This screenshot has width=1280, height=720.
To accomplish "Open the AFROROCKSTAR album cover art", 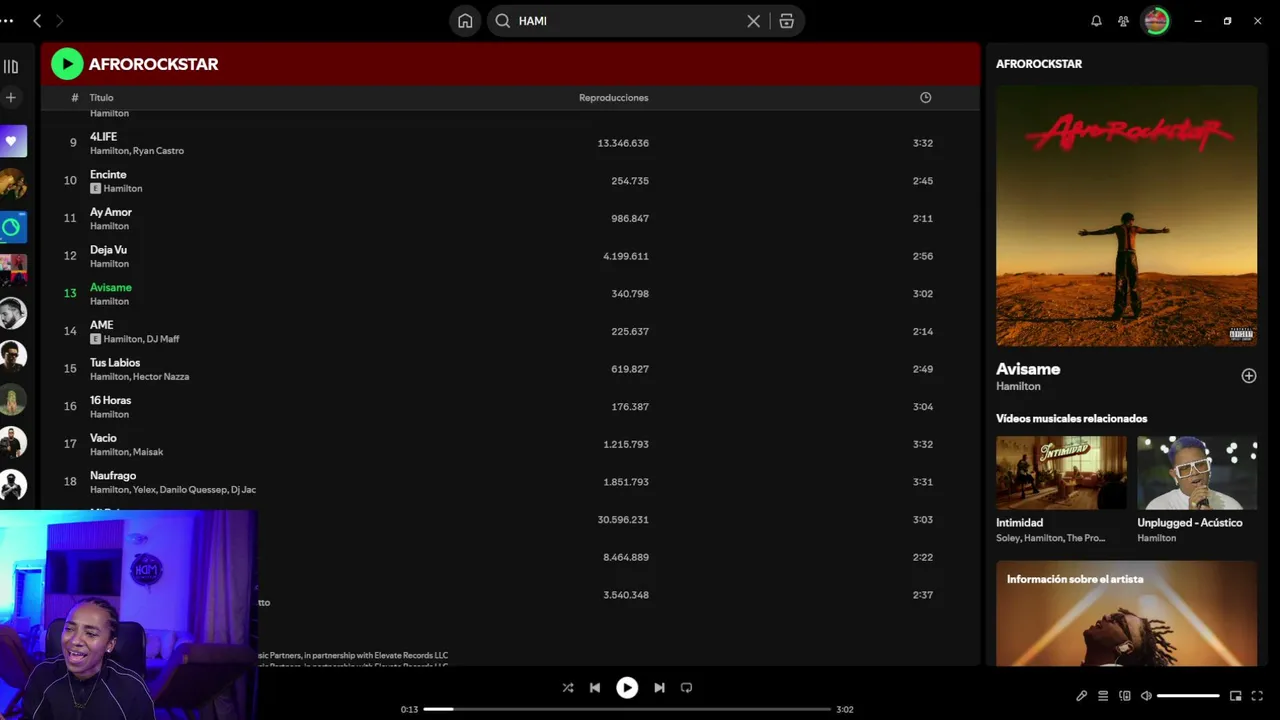I will (1126, 215).
